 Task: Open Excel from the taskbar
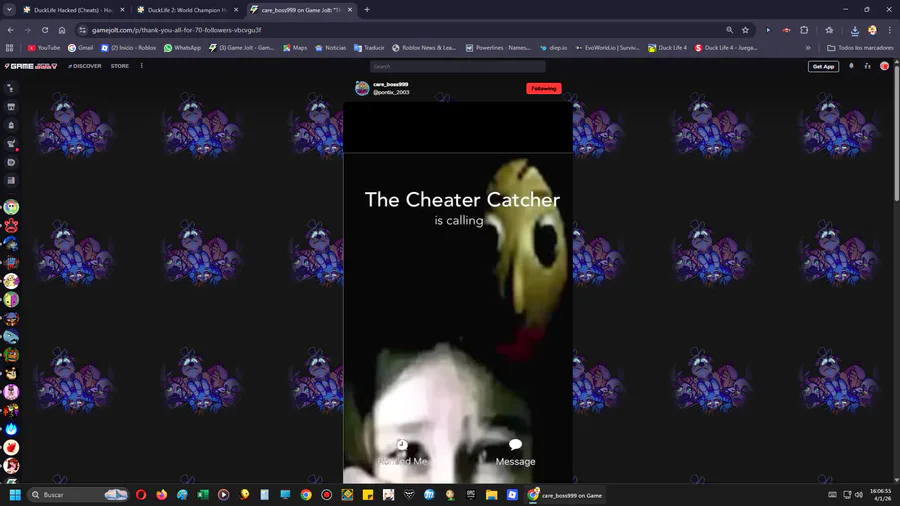[x=203, y=495]
